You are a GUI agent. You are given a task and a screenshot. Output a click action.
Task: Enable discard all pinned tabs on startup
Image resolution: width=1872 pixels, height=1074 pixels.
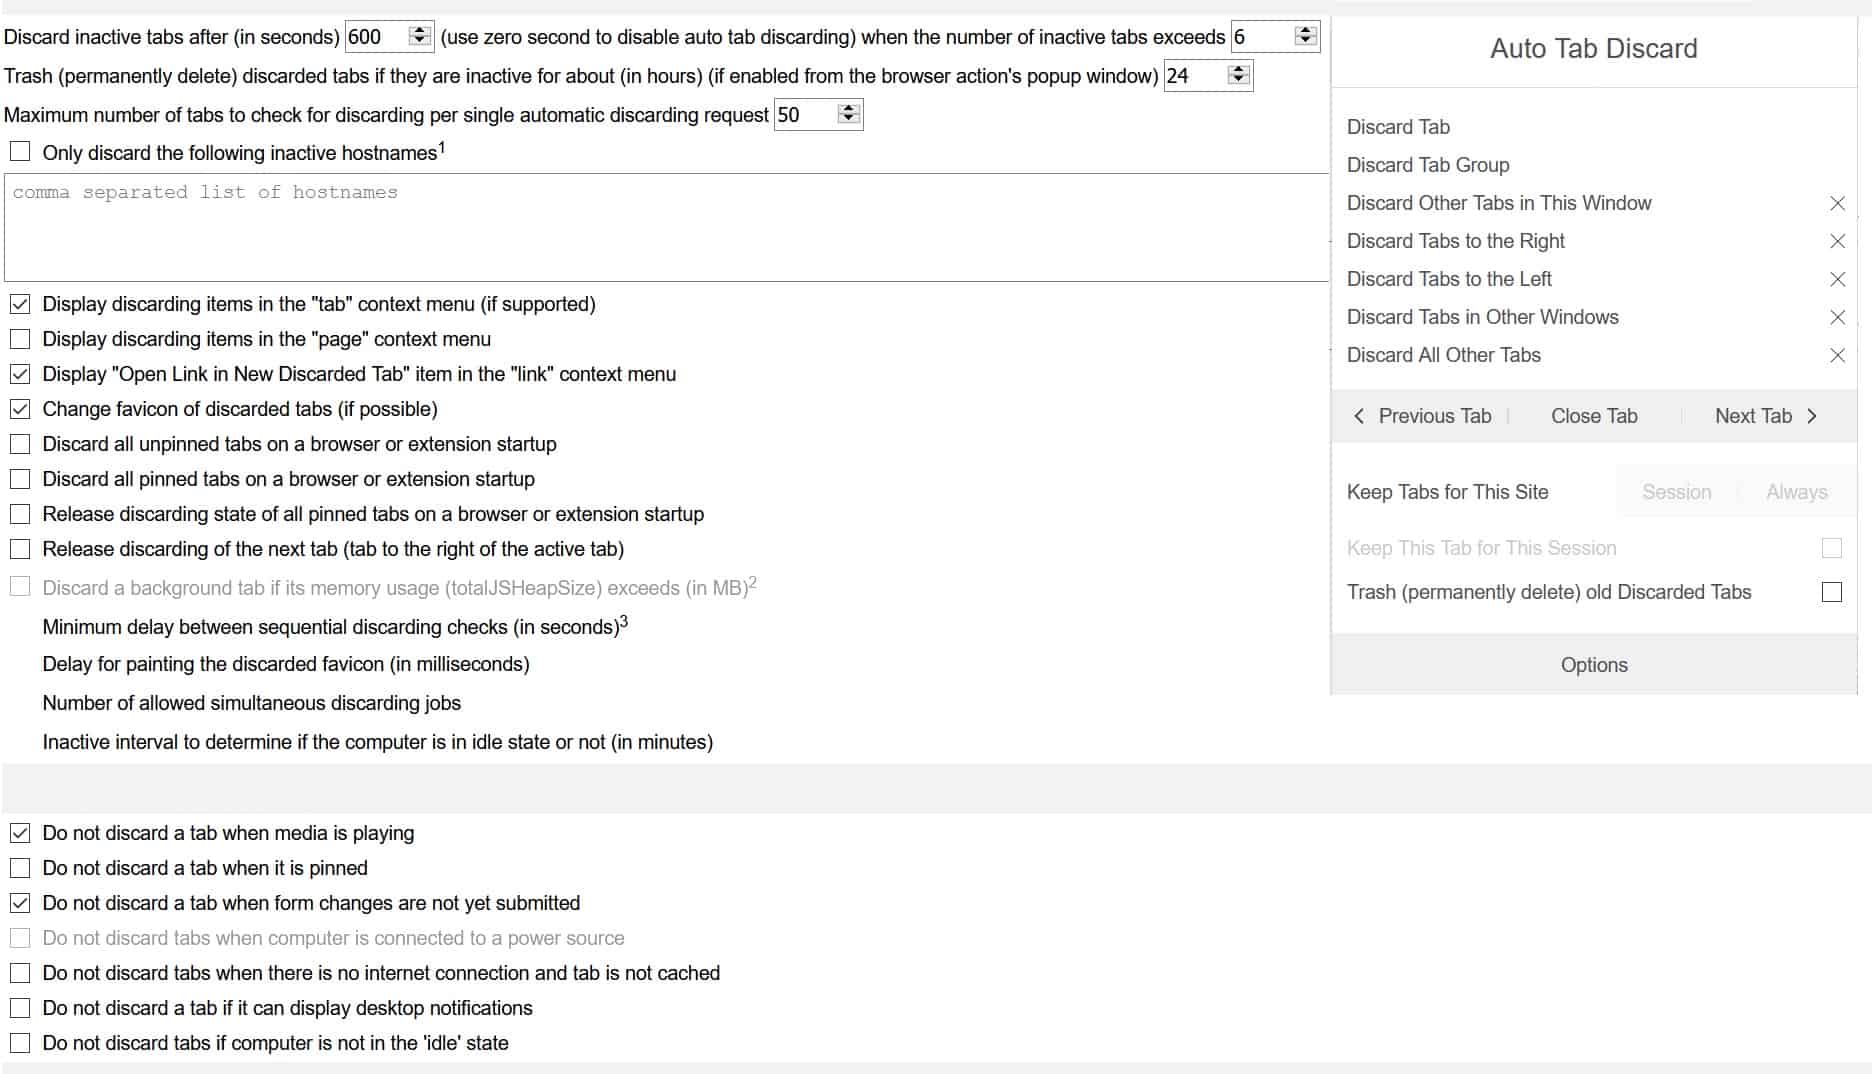click(20, 479)
